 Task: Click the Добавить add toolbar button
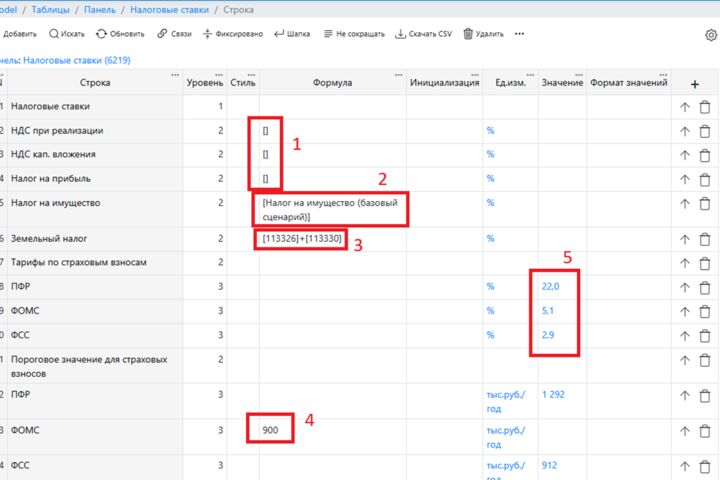point(18,34)
